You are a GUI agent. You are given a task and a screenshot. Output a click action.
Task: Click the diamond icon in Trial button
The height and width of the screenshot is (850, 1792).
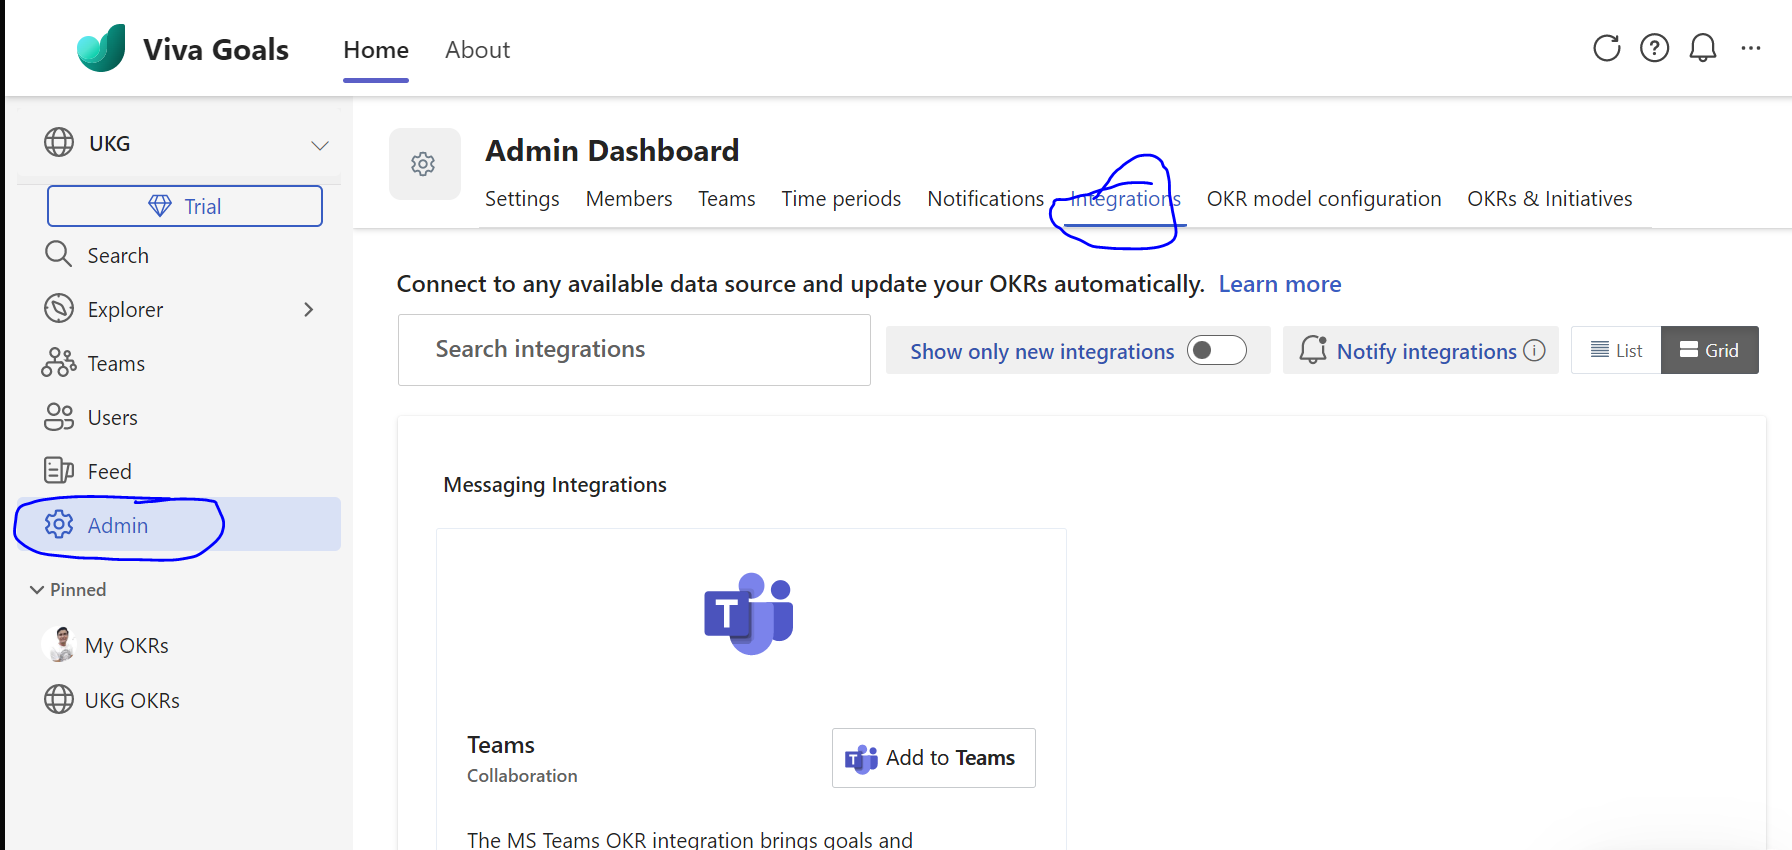pos(160,206)
